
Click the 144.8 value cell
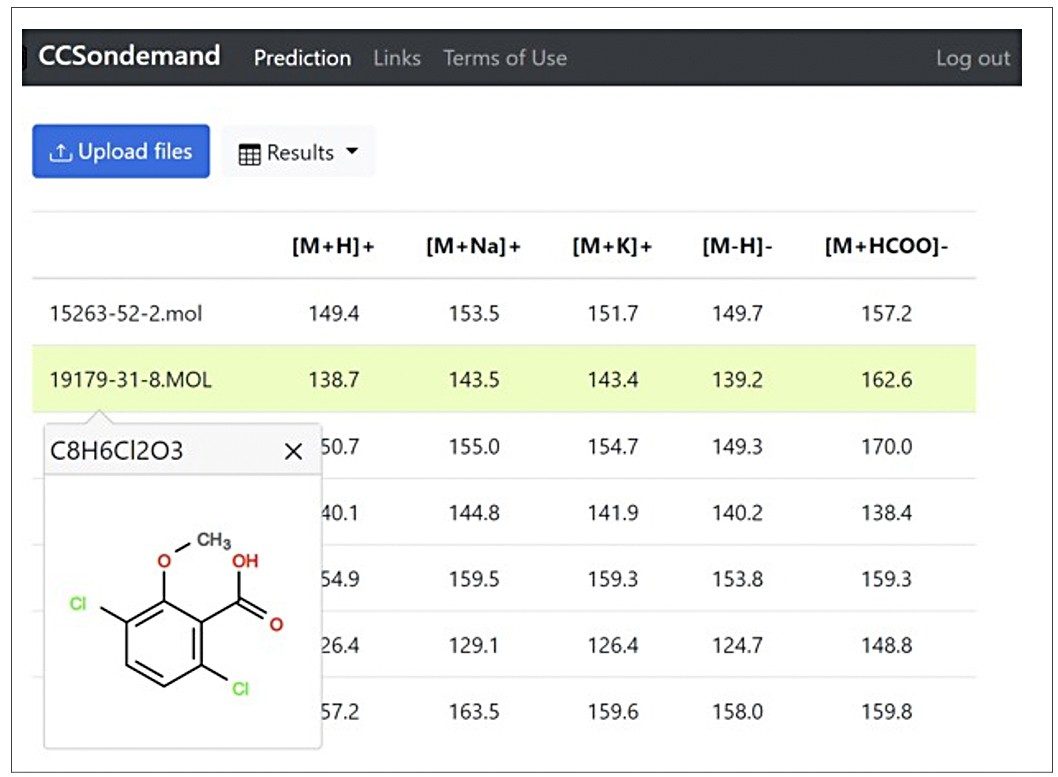click(x=474, y=513)
